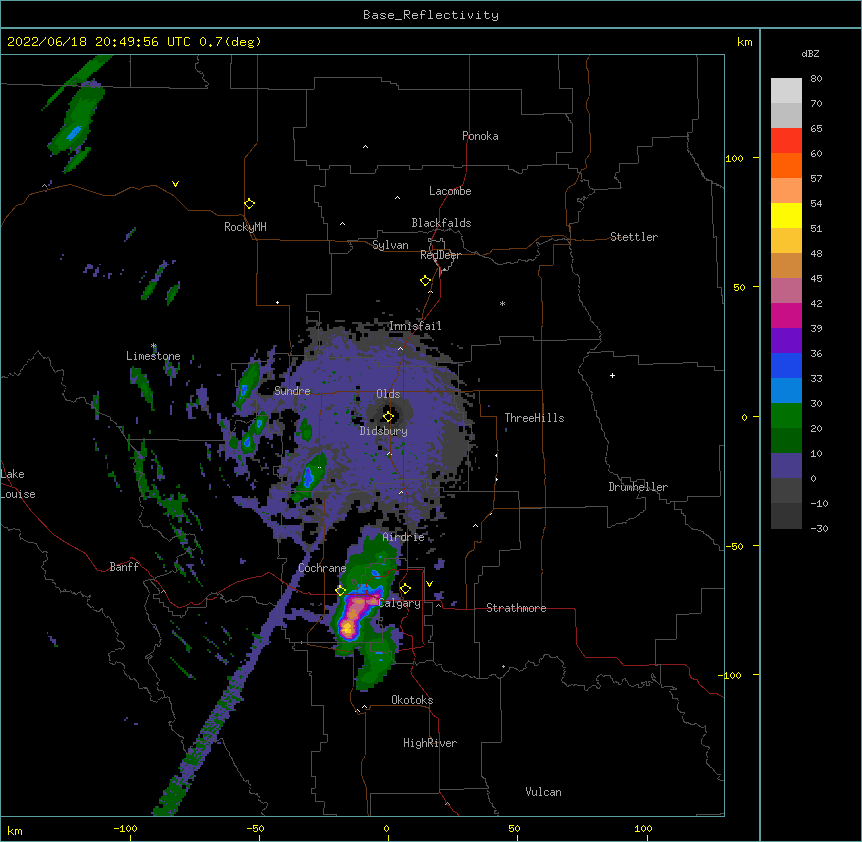The height and width of the screenshot is (842, 862).
Task: Click the Calgary city label
Action: click(x=400, y=603)
